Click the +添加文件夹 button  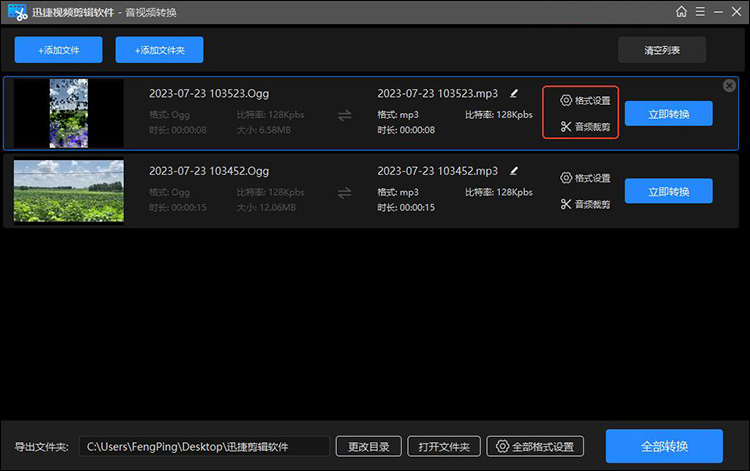(x=159, y=50)
